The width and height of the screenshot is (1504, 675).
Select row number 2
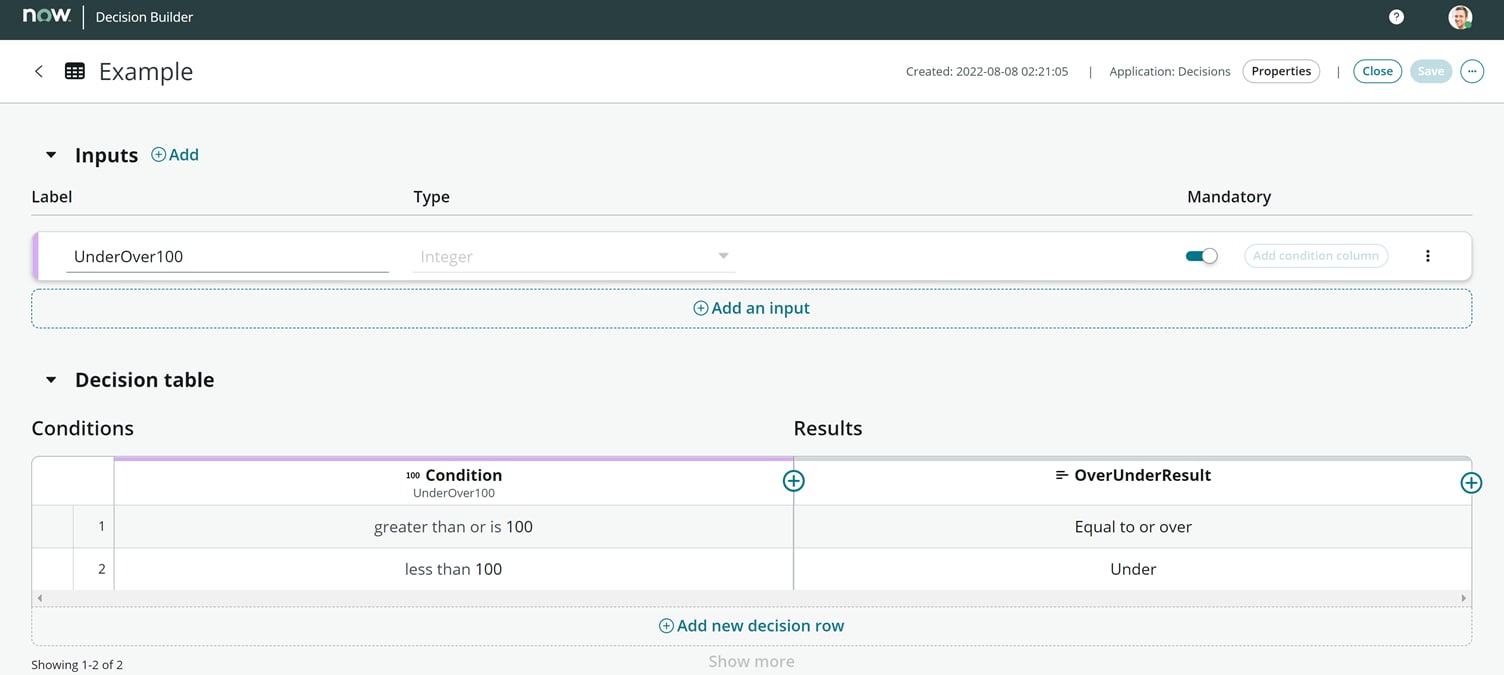pyautogui.click(x=94, y=569)
